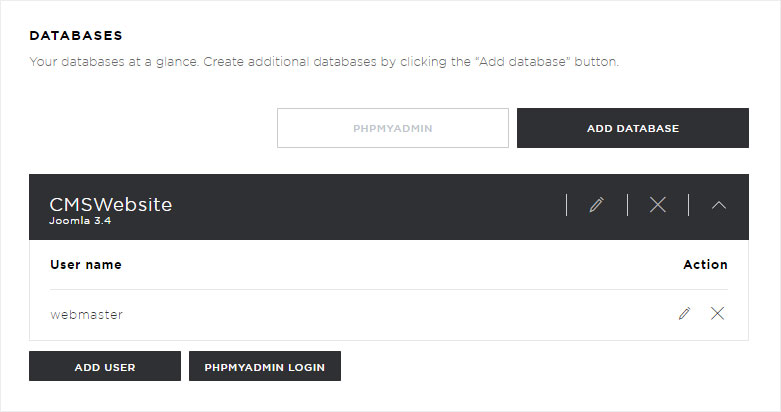The width and height of the screenshot is (781, 412).
Task: Click divider between header pencil and X
Action: [628, 205]
